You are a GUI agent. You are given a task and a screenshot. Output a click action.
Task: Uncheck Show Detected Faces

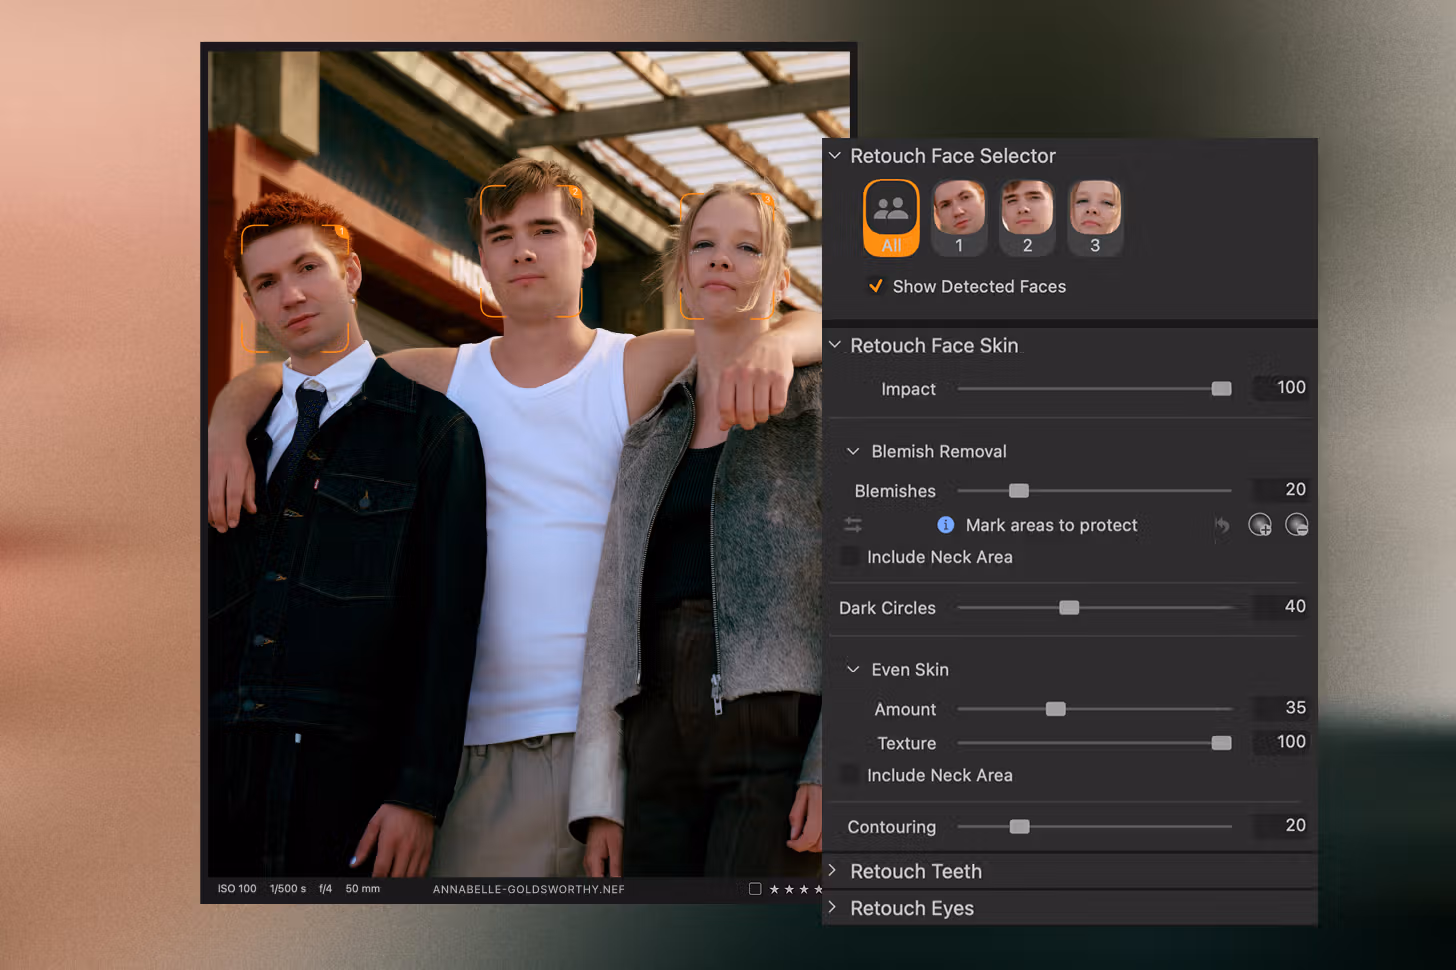[875, 286]
